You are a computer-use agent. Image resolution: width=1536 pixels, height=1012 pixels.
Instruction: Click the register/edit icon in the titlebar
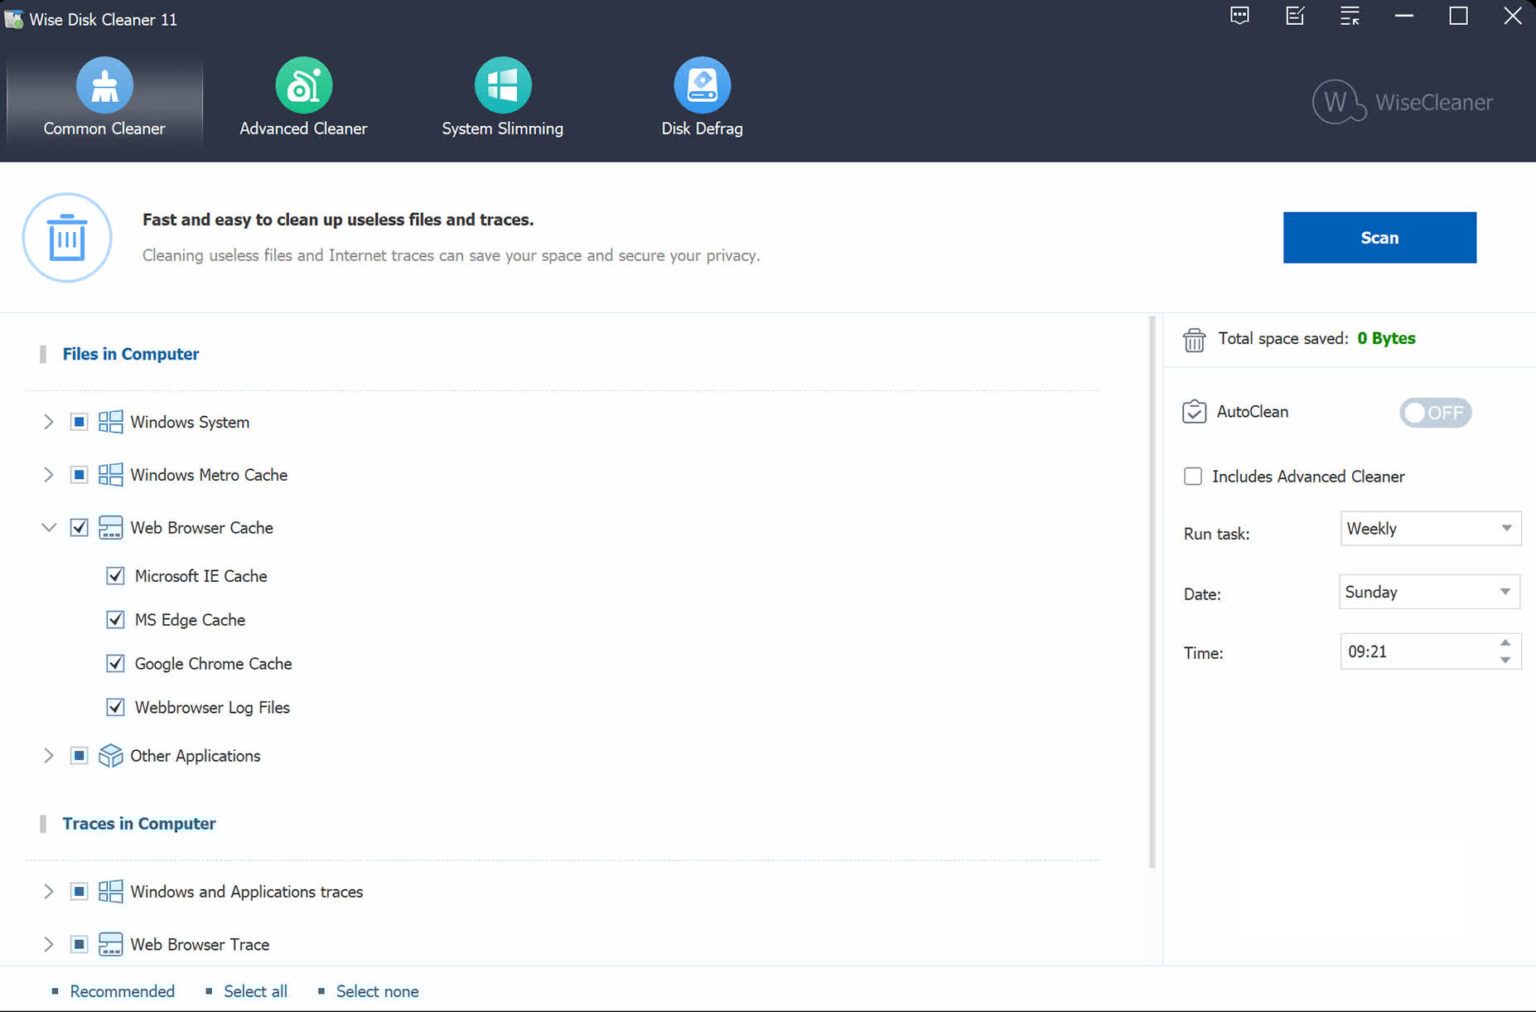click(1294, 16)
